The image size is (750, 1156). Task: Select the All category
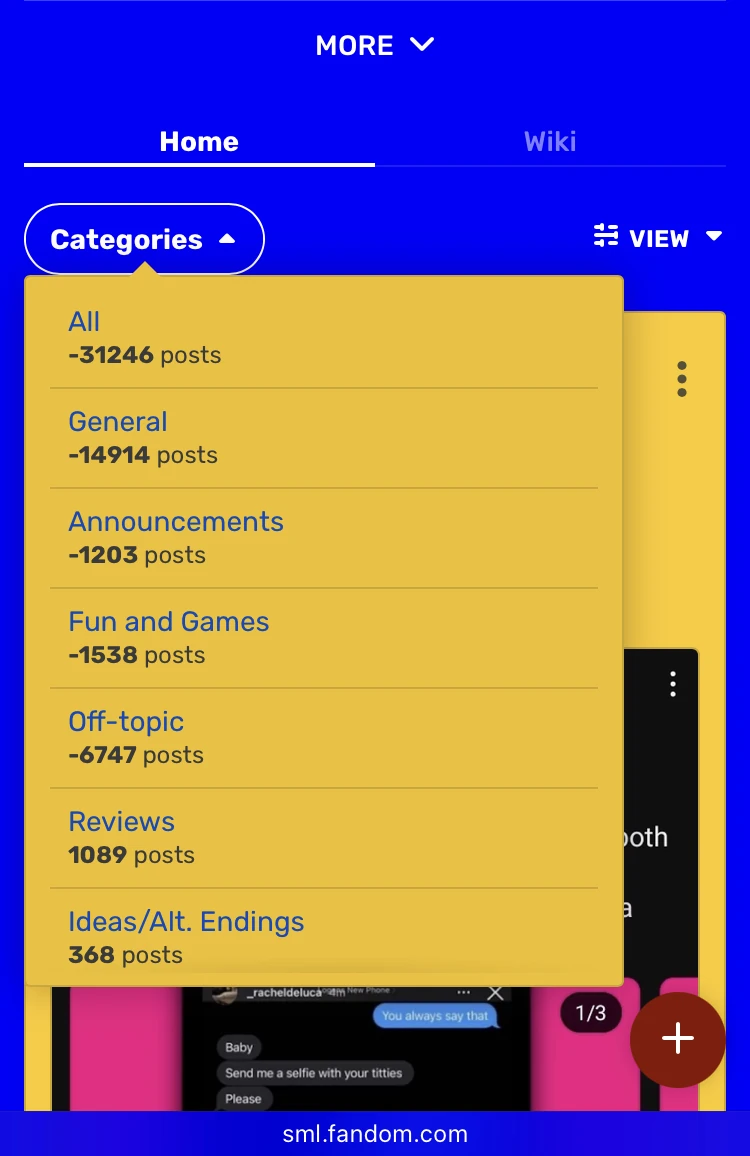click(x=84, y=322)
